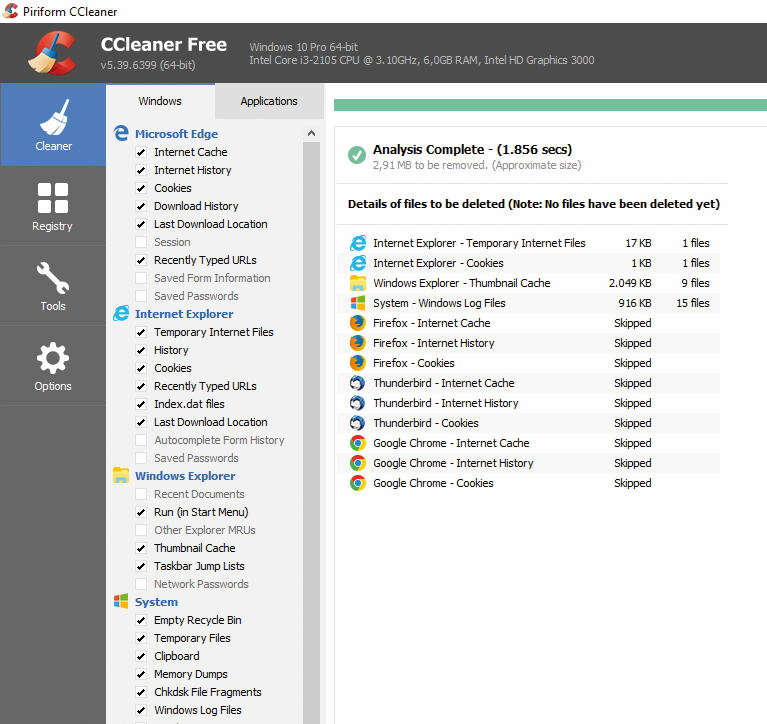Open the Registry section icon

53,198
